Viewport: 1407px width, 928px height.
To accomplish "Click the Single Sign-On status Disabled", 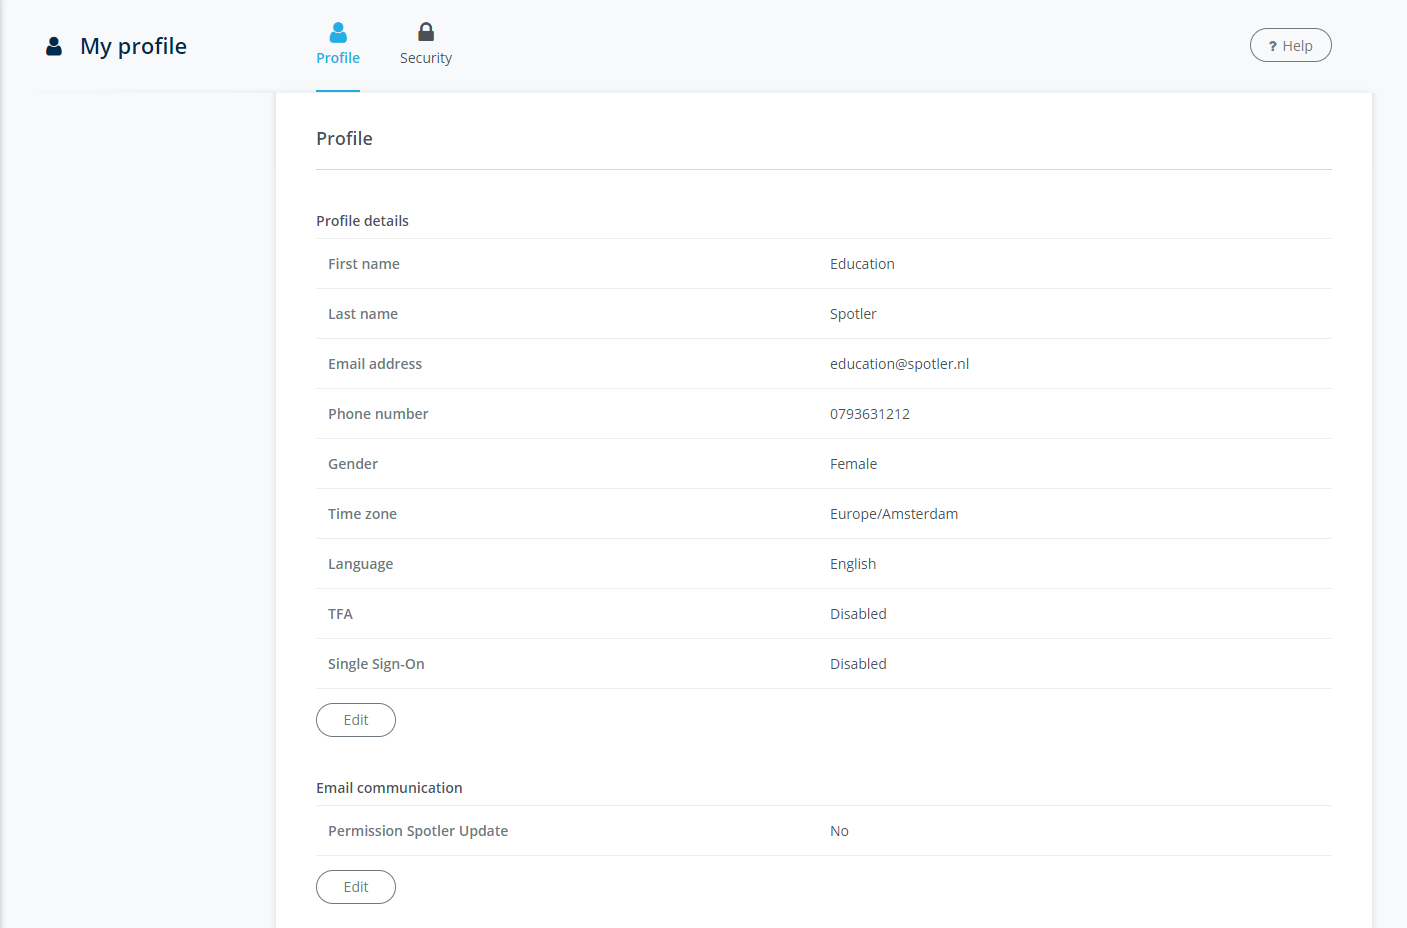I will [858, 664].
